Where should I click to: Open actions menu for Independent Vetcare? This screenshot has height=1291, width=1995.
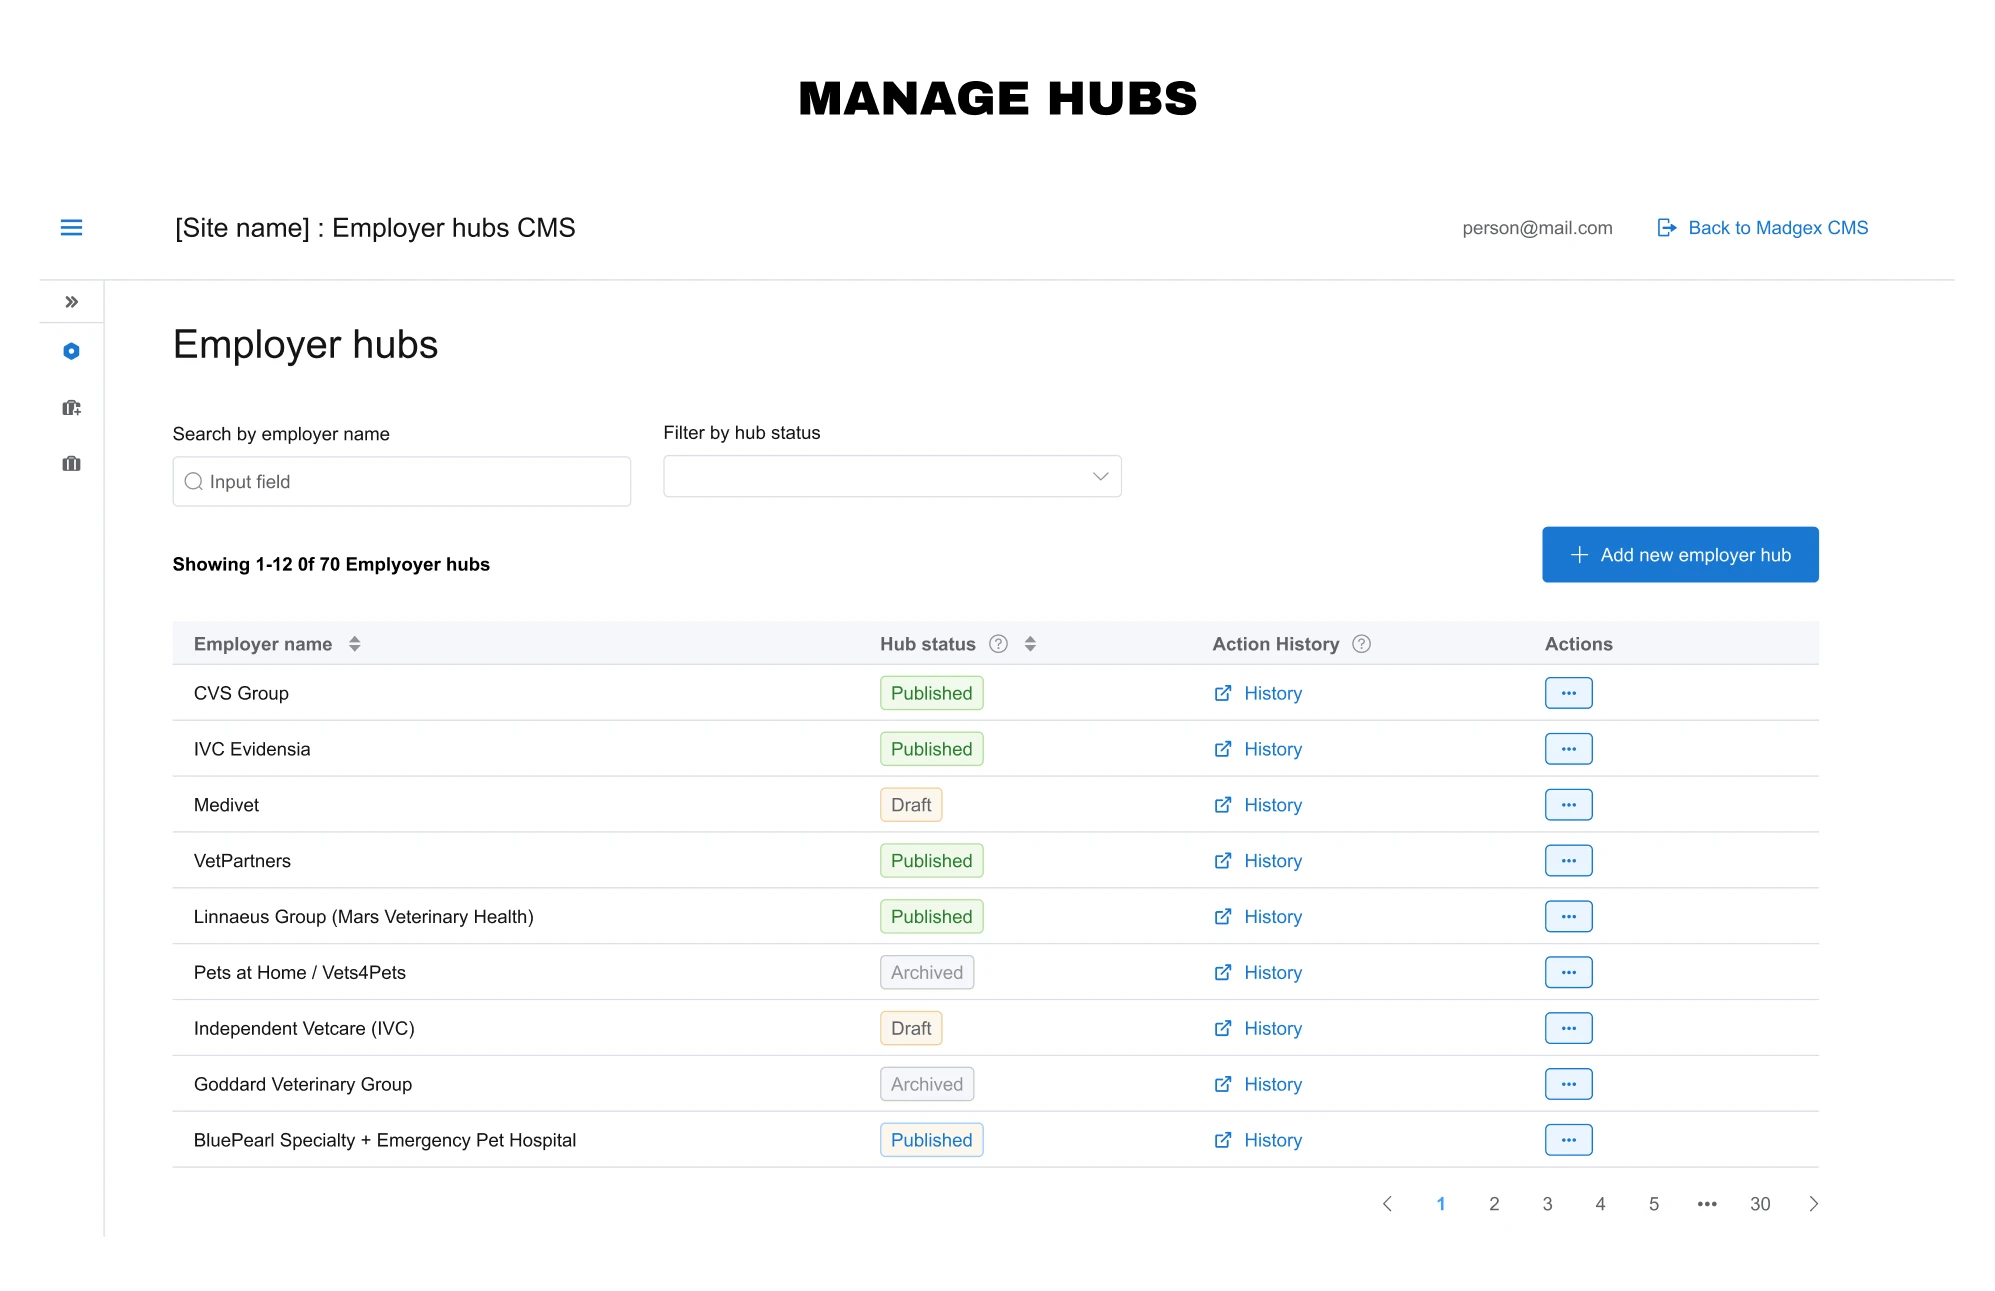(x=1568, y=1028)
